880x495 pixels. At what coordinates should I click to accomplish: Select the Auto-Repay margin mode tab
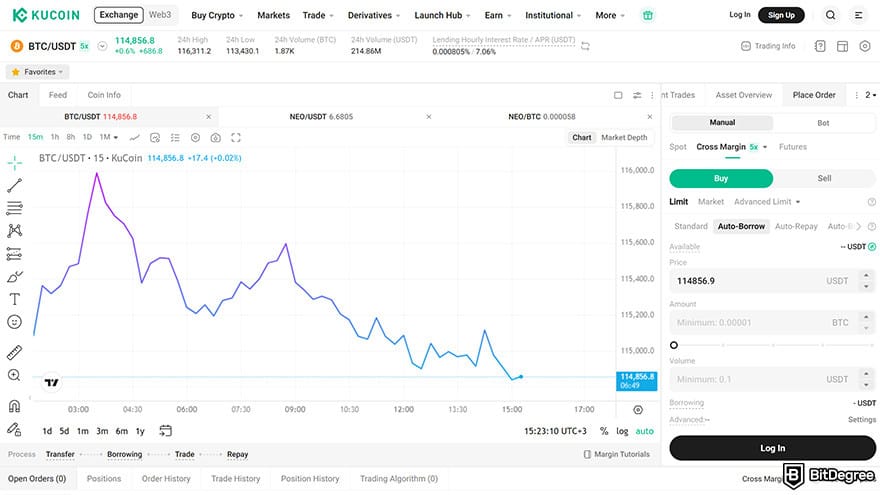(x=796, y=226)
